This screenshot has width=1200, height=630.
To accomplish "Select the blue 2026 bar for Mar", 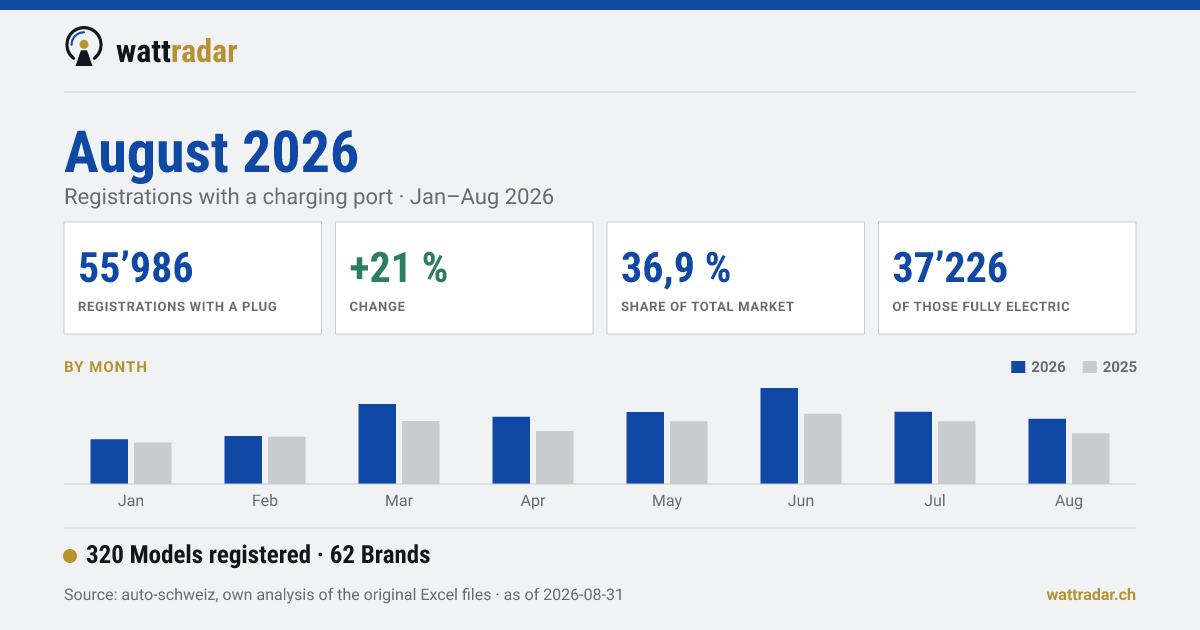I will [x=377, y=444].
